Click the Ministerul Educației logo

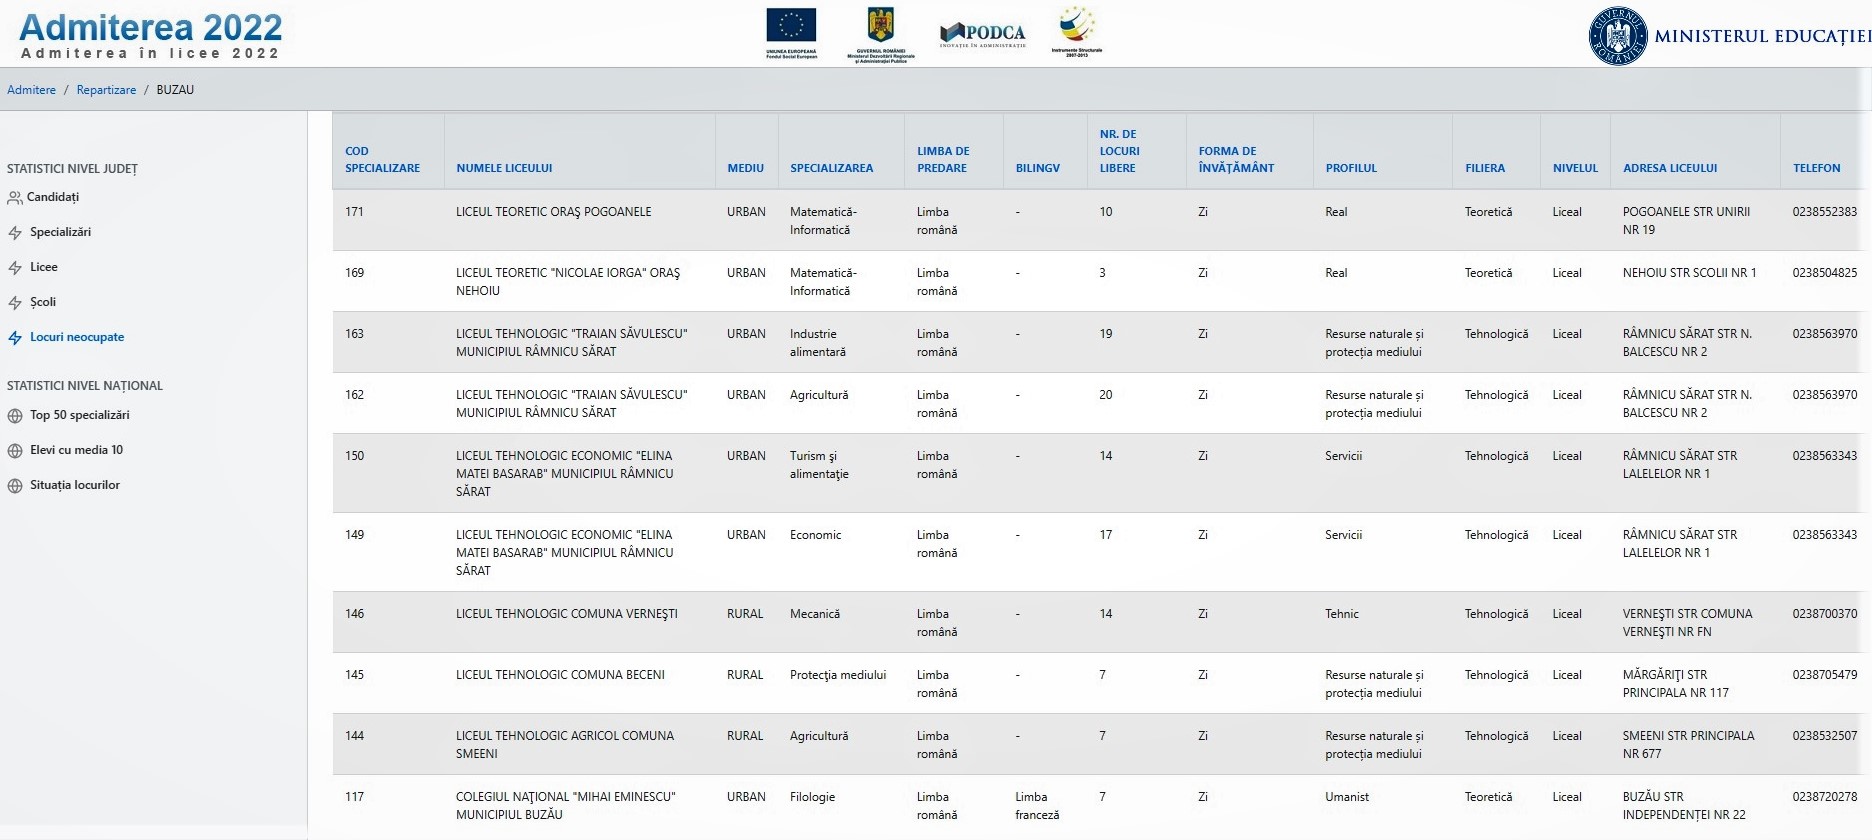(1730, 36)
